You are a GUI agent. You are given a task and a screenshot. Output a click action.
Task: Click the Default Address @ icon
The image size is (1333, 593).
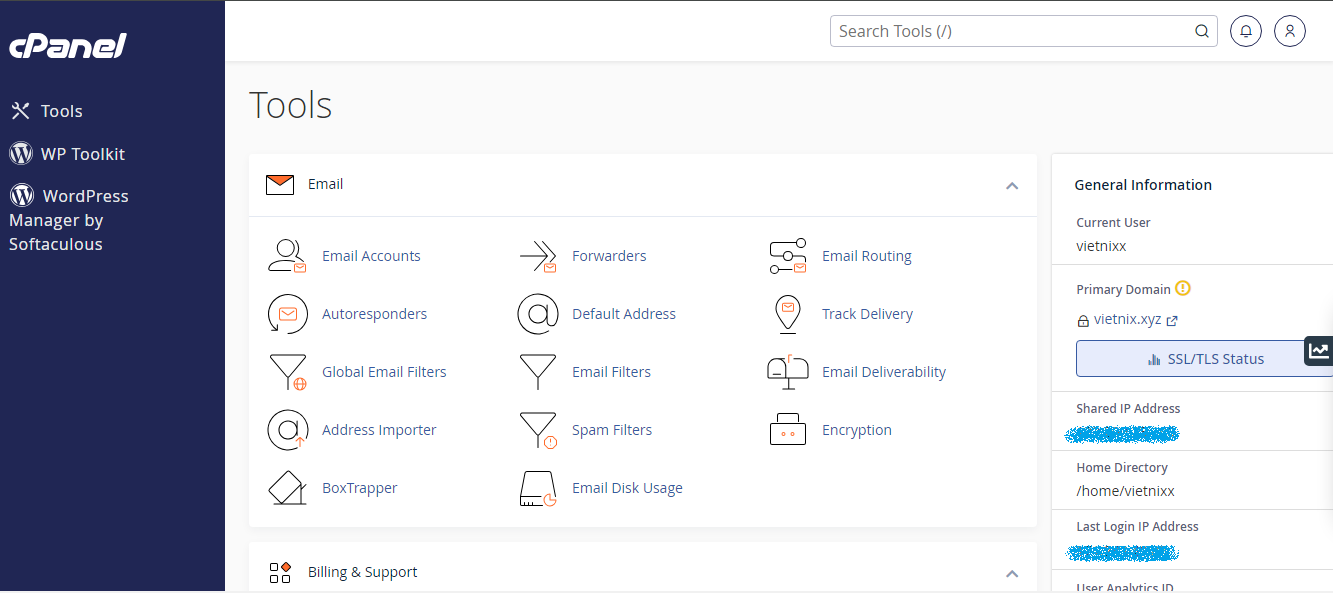pyautogui.click(x=537, y=314)
